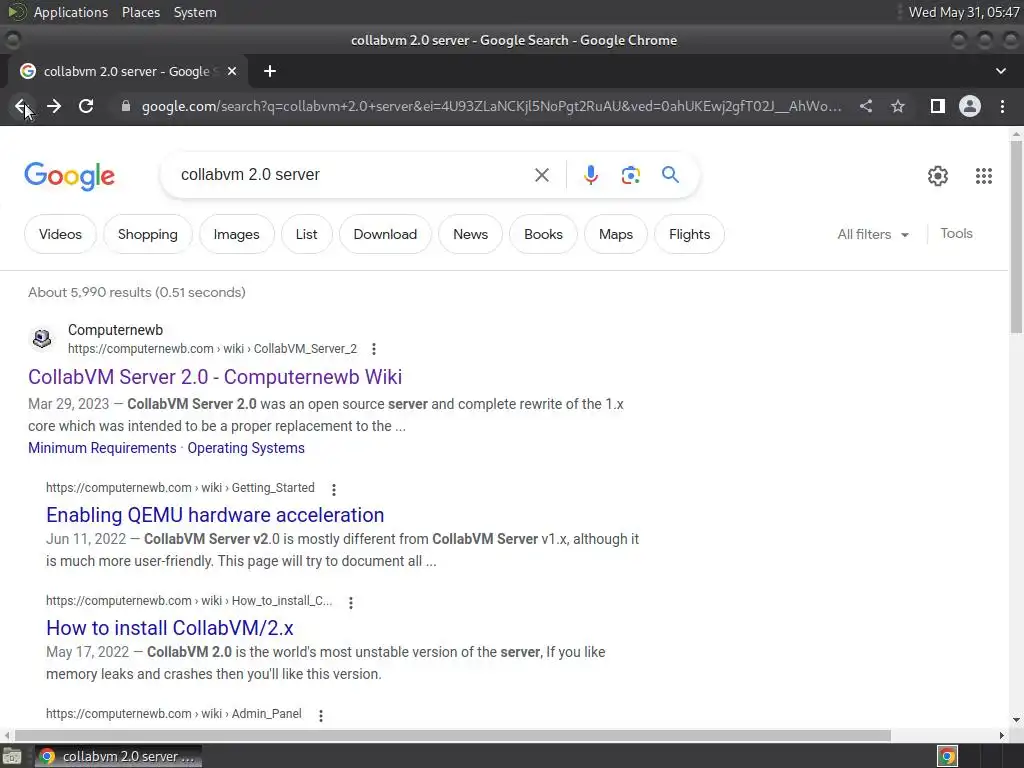Open the Operating Systems sublink
This screenshot has width=1024, height=768.
246,448
